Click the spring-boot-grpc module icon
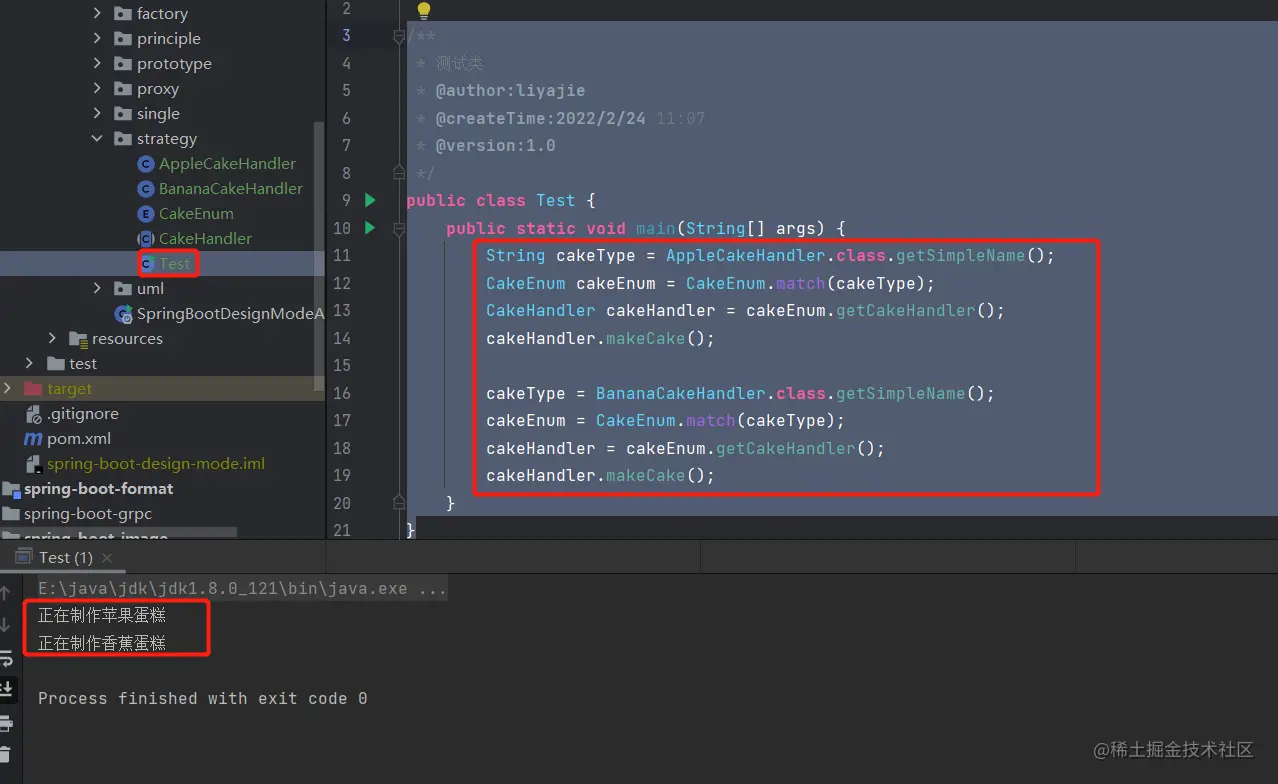This screenshot has height=784, width=1278. click(11, 514)
